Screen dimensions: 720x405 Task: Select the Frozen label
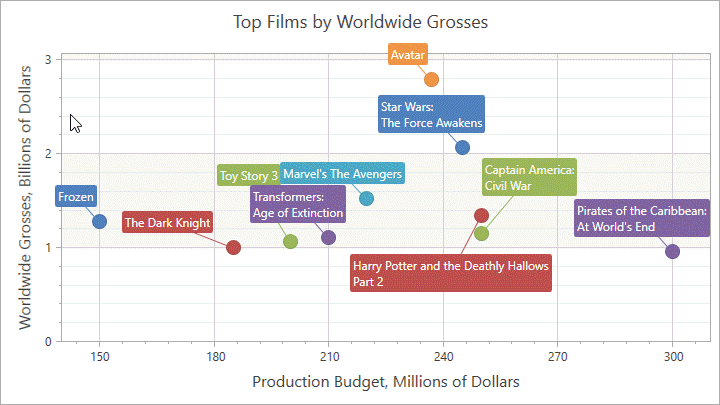coord(76,196)
